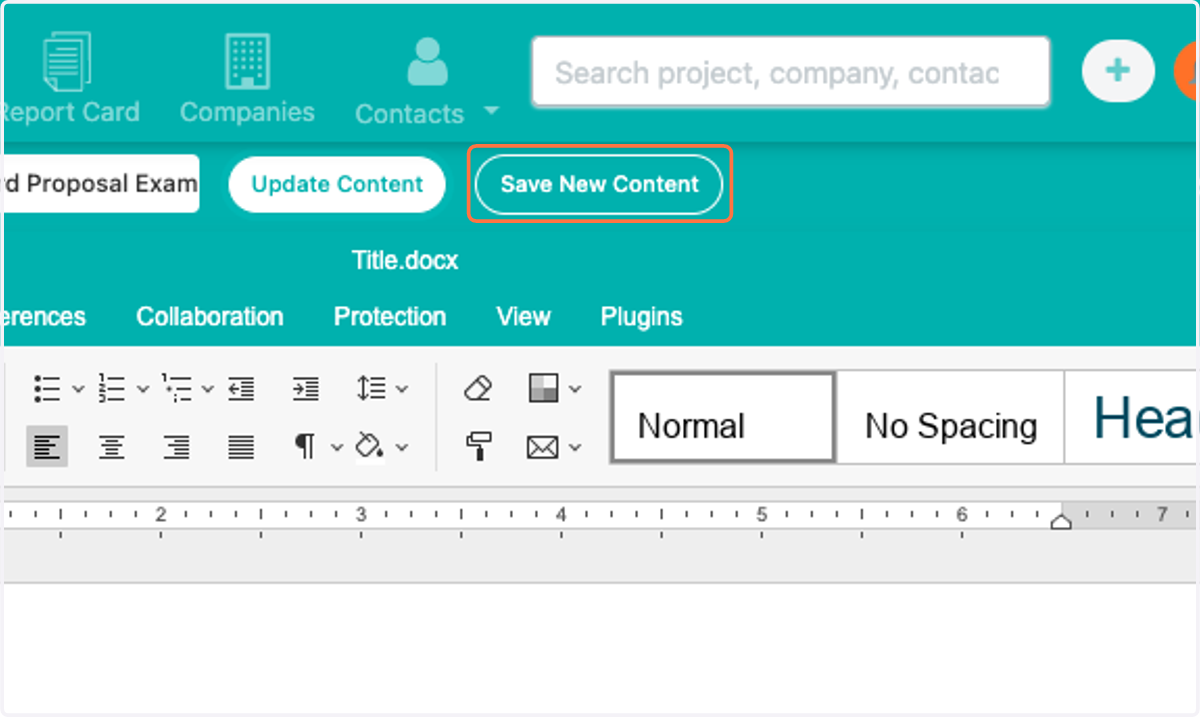Click the Update Content button
This screenshot has height=717, width=1200.
[337, 184]
